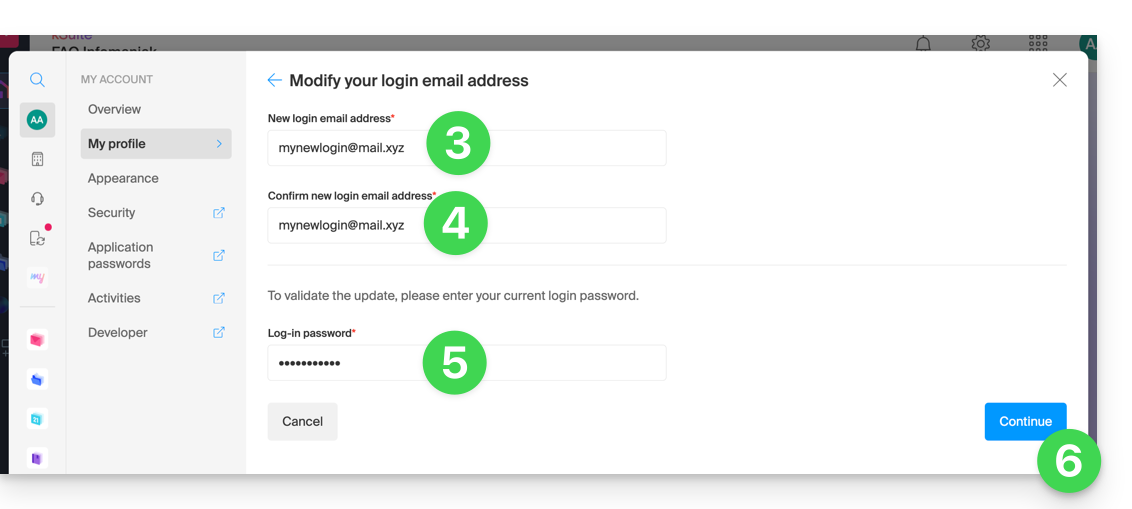The height and width of the screenshot is (509, 1132).
Task: Click the search magnifier icon in sidebar
Action: click(38, 80)
